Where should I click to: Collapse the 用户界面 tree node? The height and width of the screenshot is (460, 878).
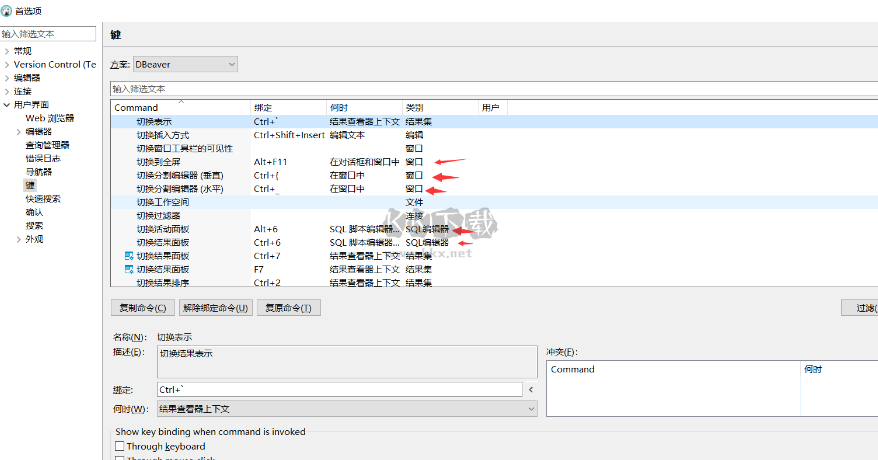[x=7, y=105]
